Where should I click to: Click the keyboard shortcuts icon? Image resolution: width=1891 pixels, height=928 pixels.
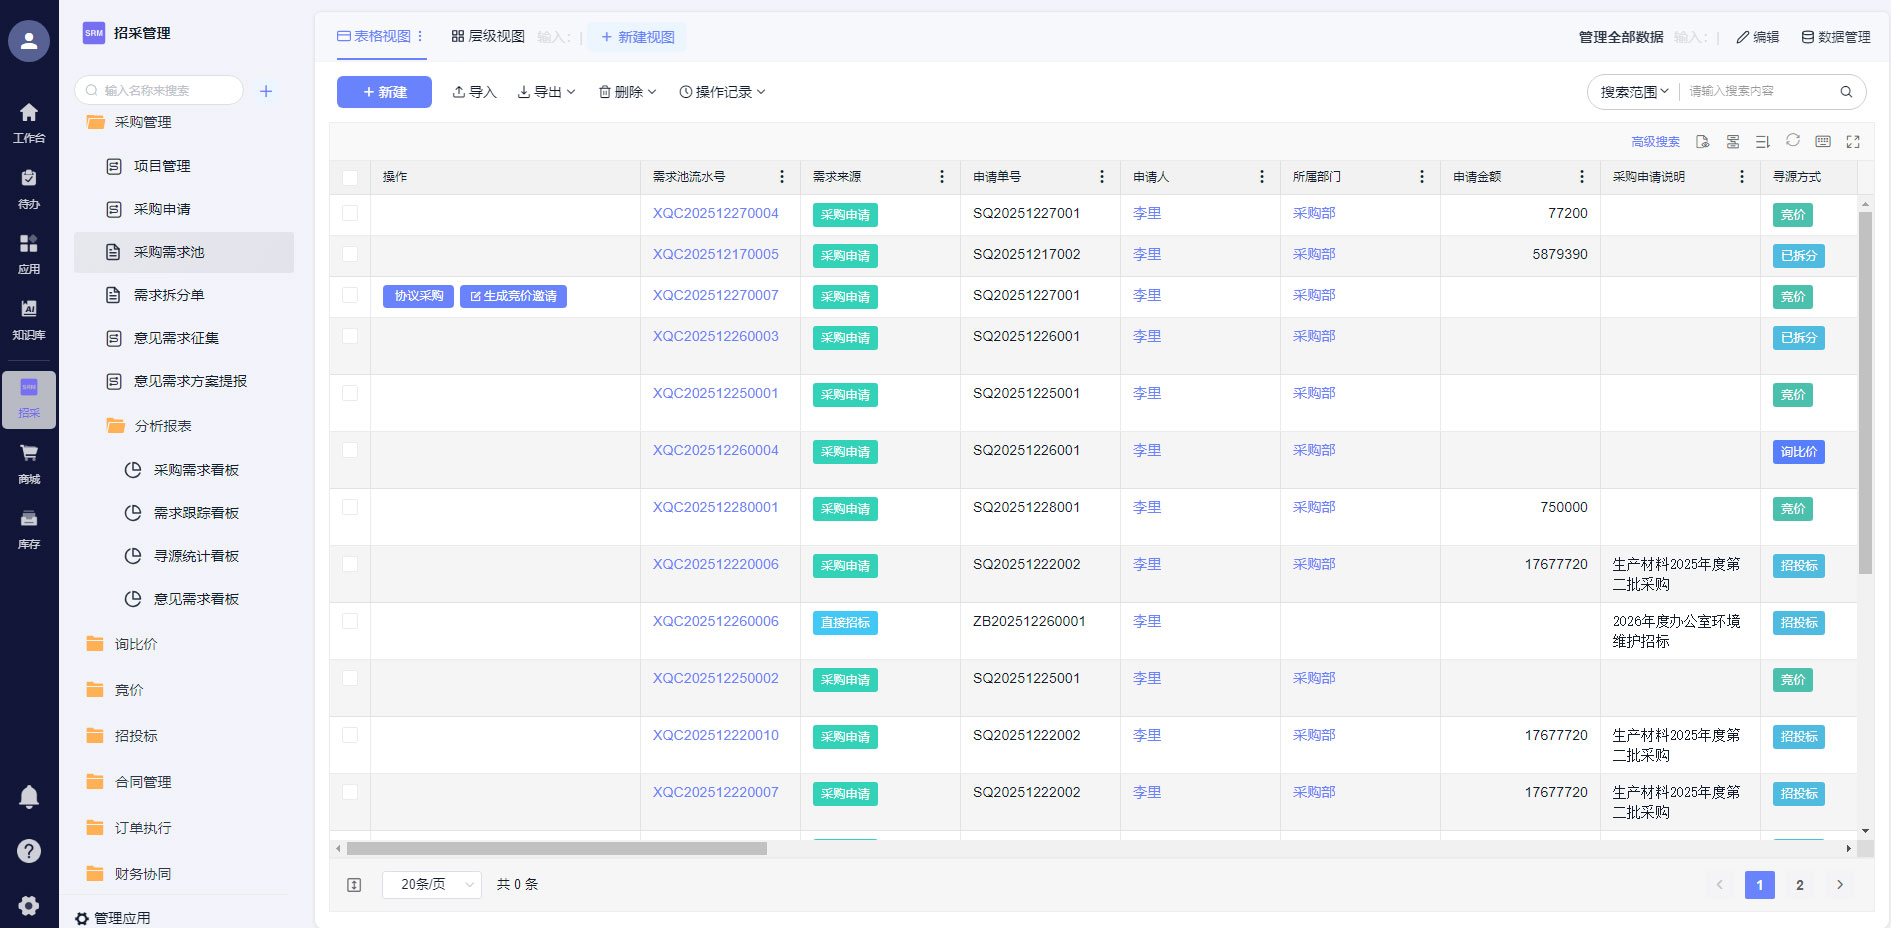[x=1823, y=142]
